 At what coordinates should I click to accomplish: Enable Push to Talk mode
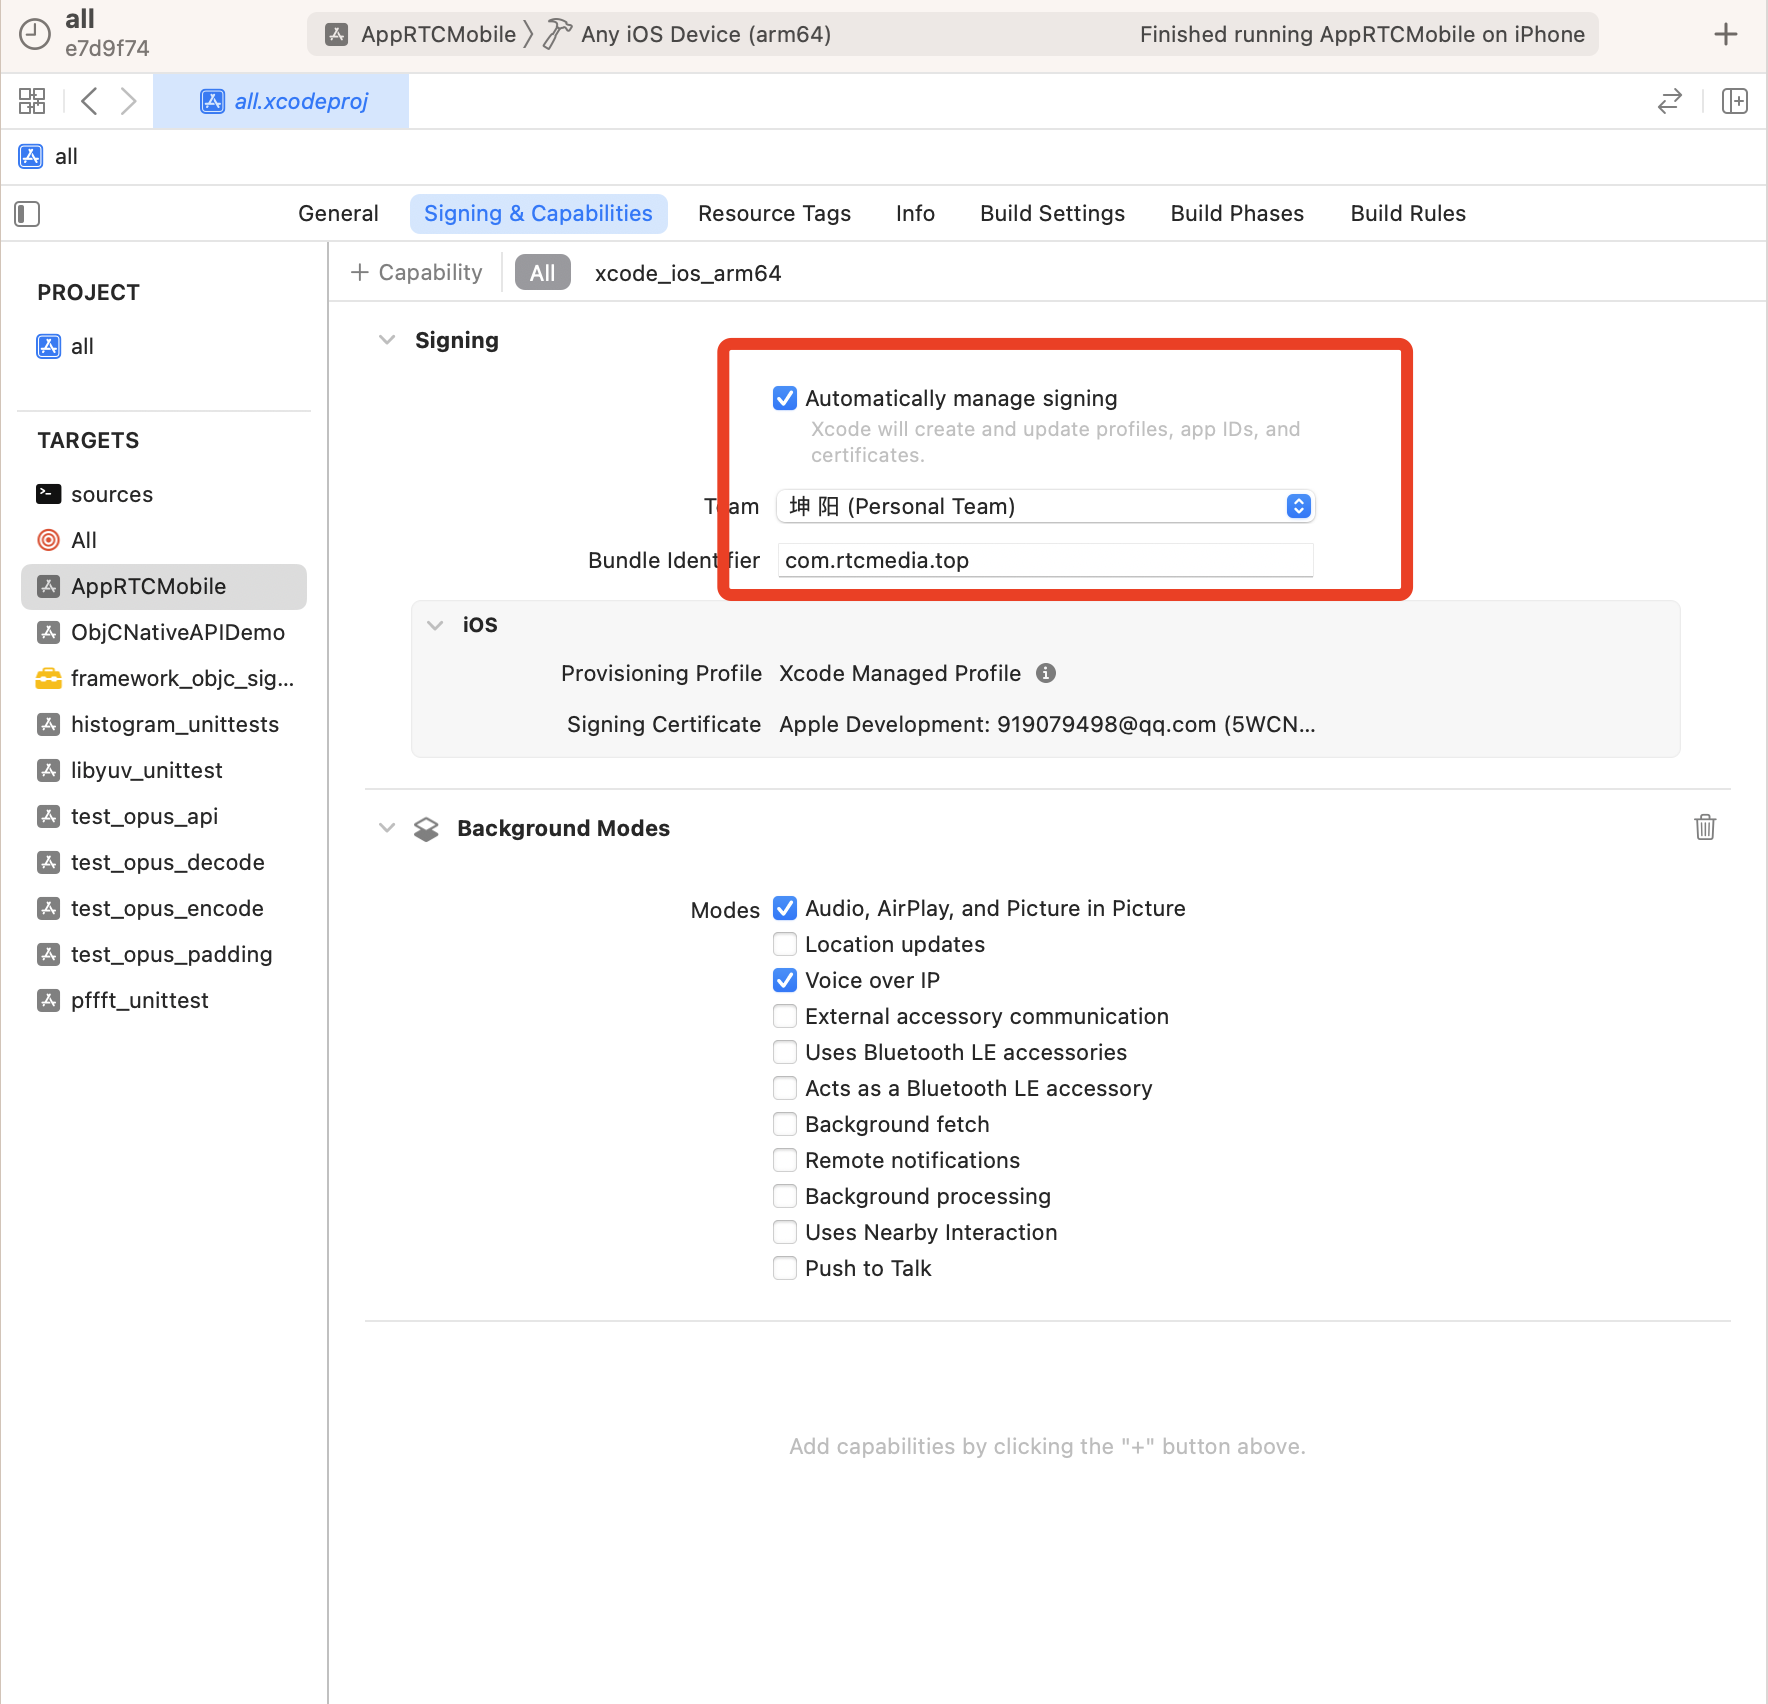785,1268
